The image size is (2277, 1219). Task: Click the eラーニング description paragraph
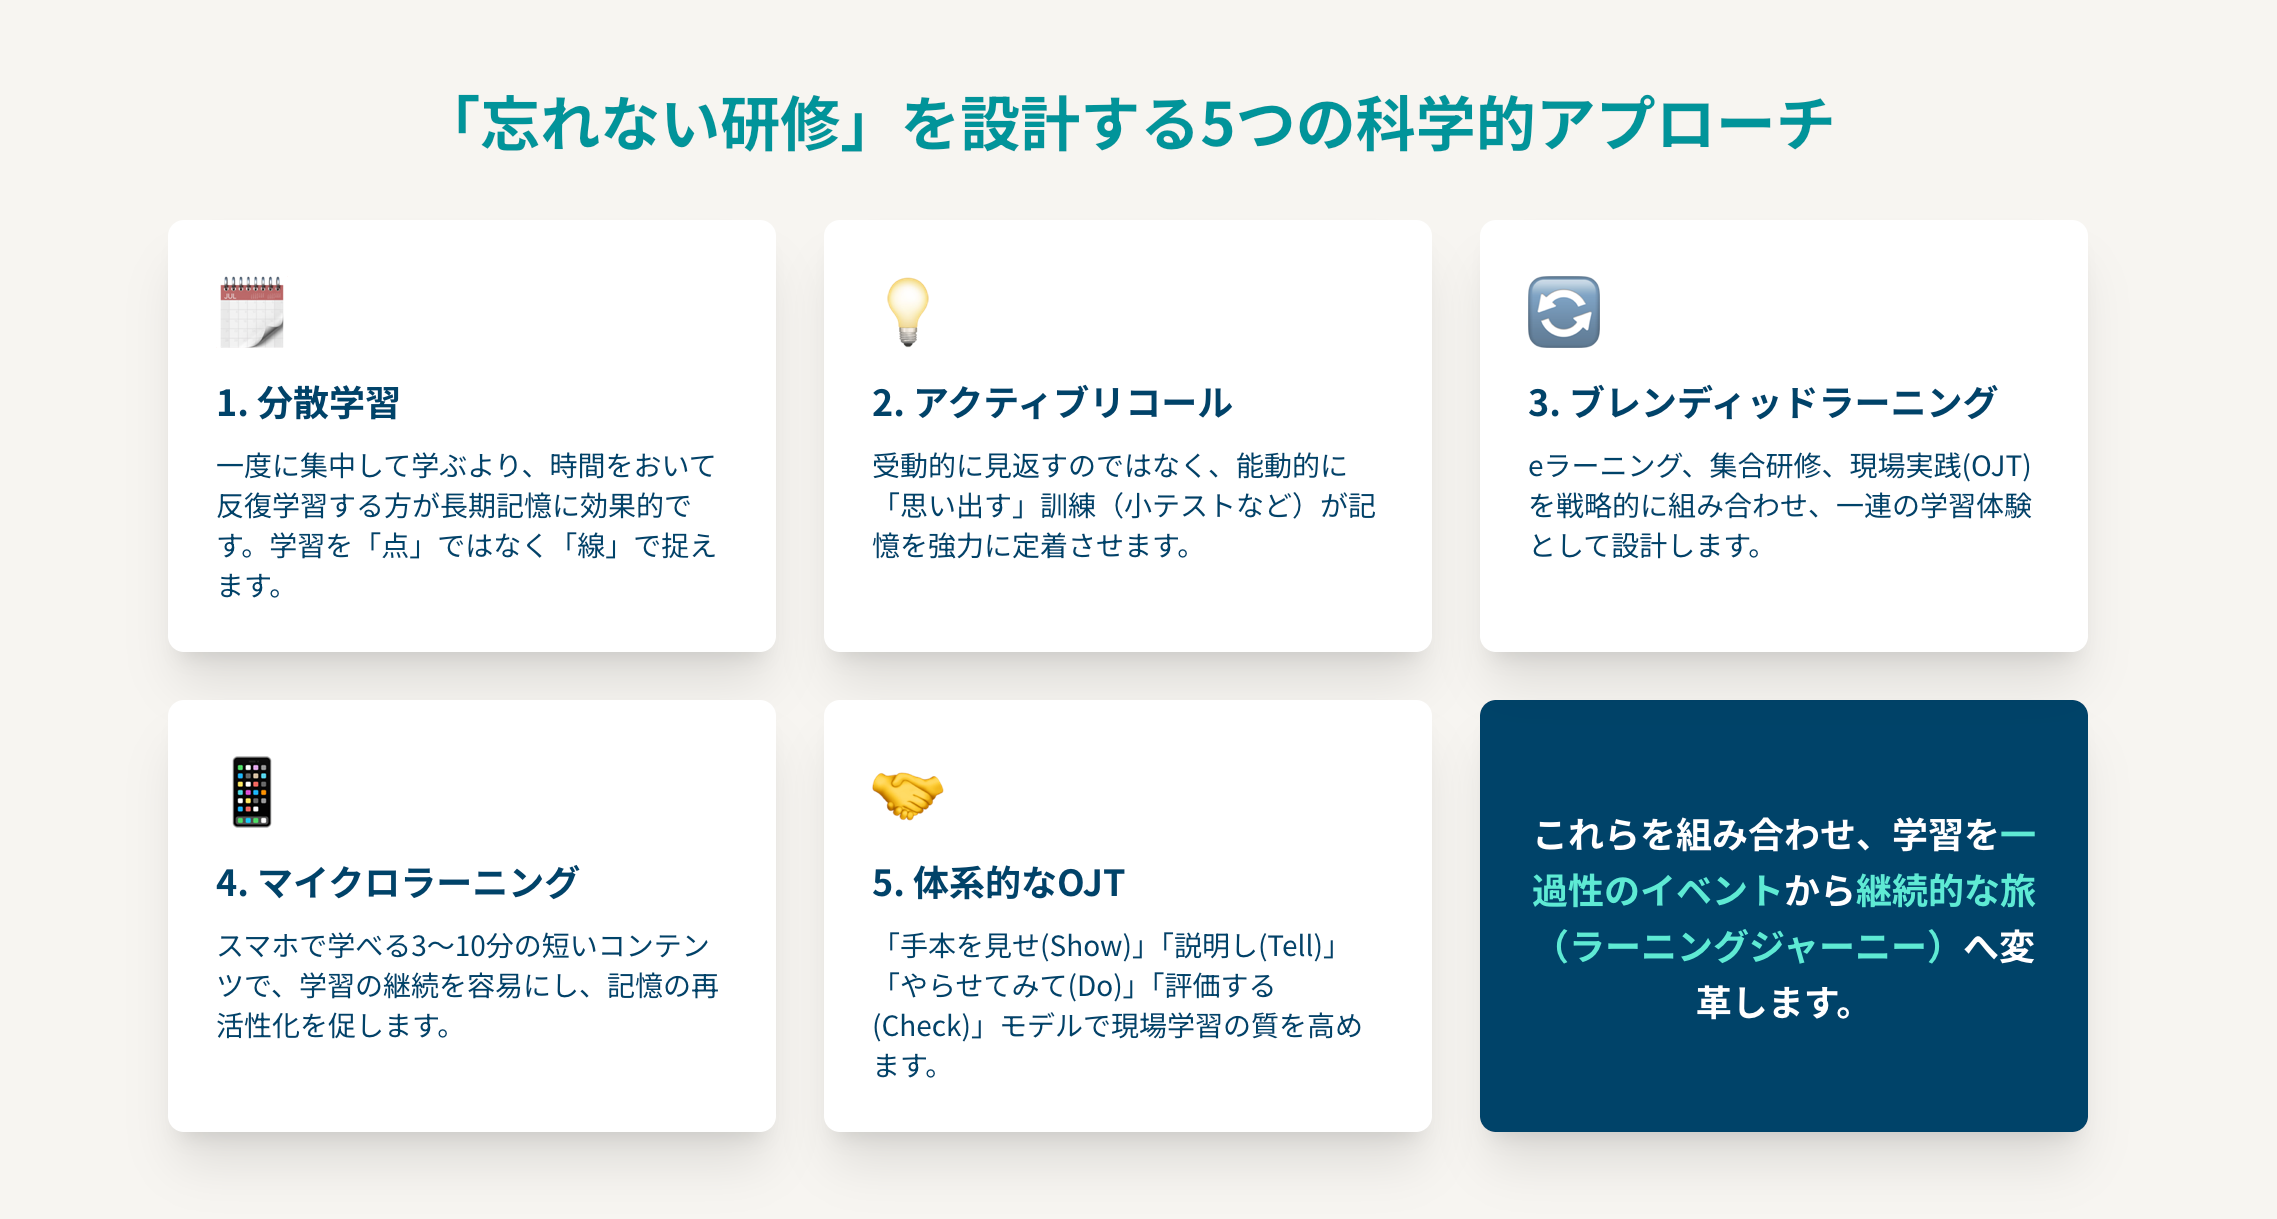tap(1780, 505)
